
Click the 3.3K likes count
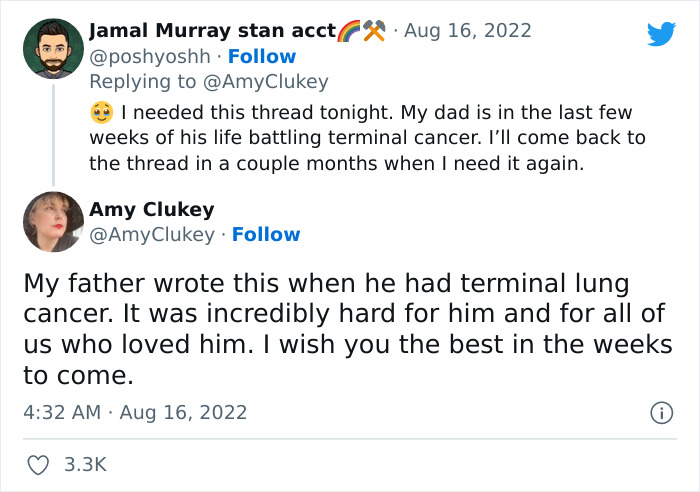coord(85,465)
